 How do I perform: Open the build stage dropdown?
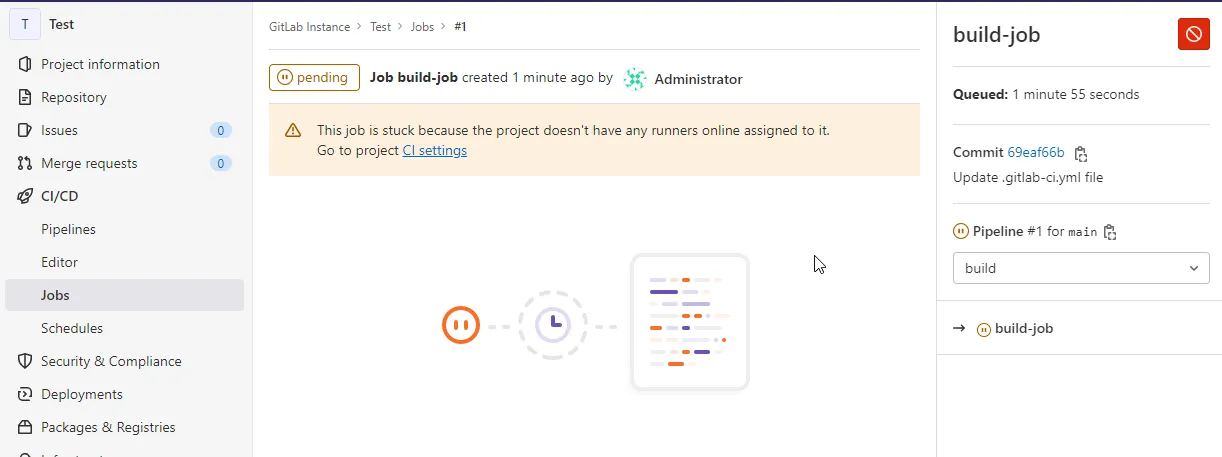pyautogui.click(x=1081, y=268)
